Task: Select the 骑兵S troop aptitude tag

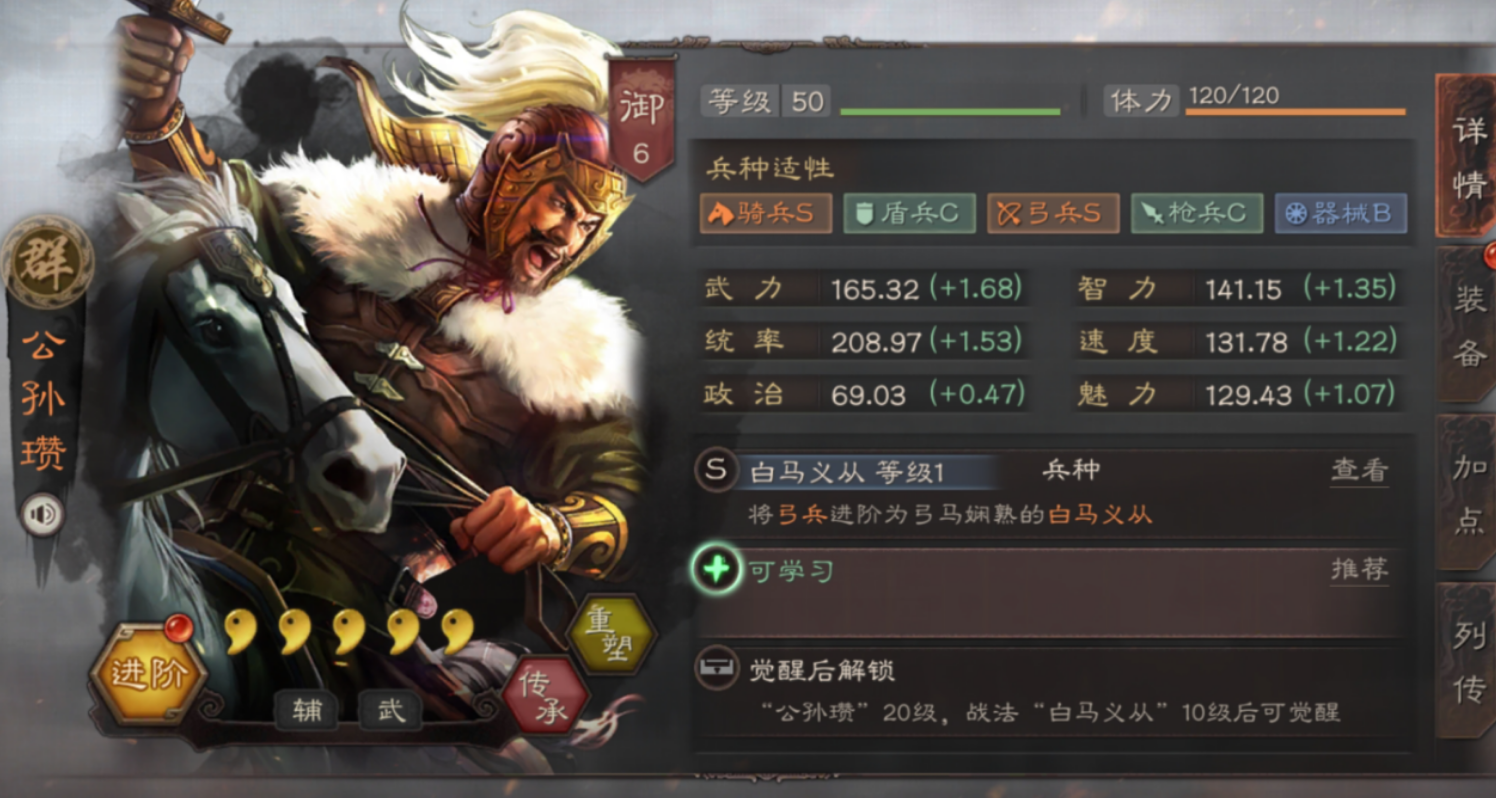Action: 765,214
